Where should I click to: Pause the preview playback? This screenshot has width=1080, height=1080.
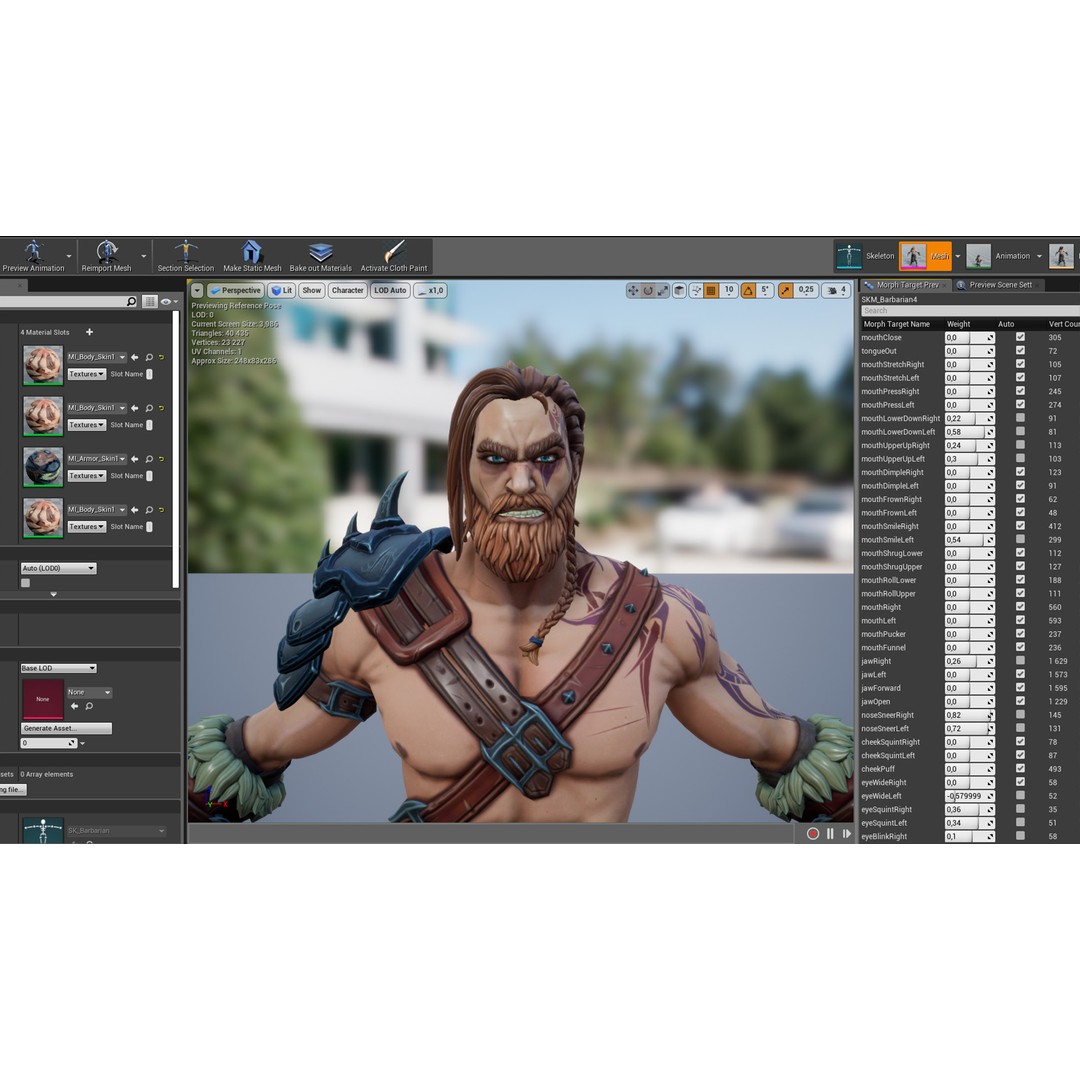[x=830, y=833]
